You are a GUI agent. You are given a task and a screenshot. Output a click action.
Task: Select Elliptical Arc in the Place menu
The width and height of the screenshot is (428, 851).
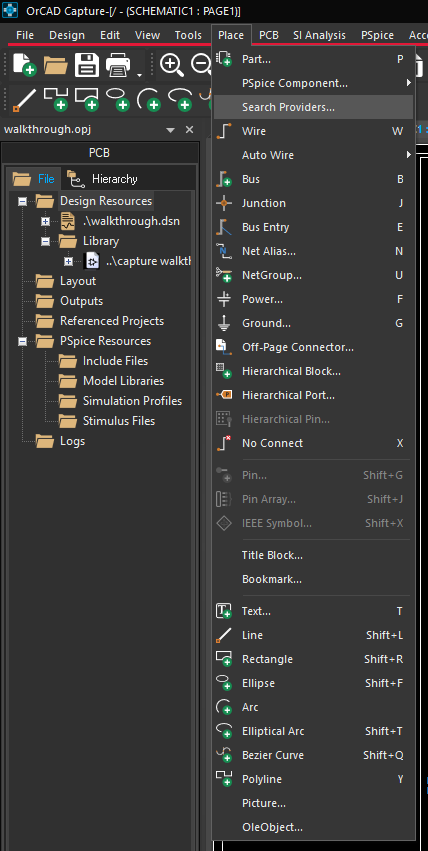coord(314,731)
